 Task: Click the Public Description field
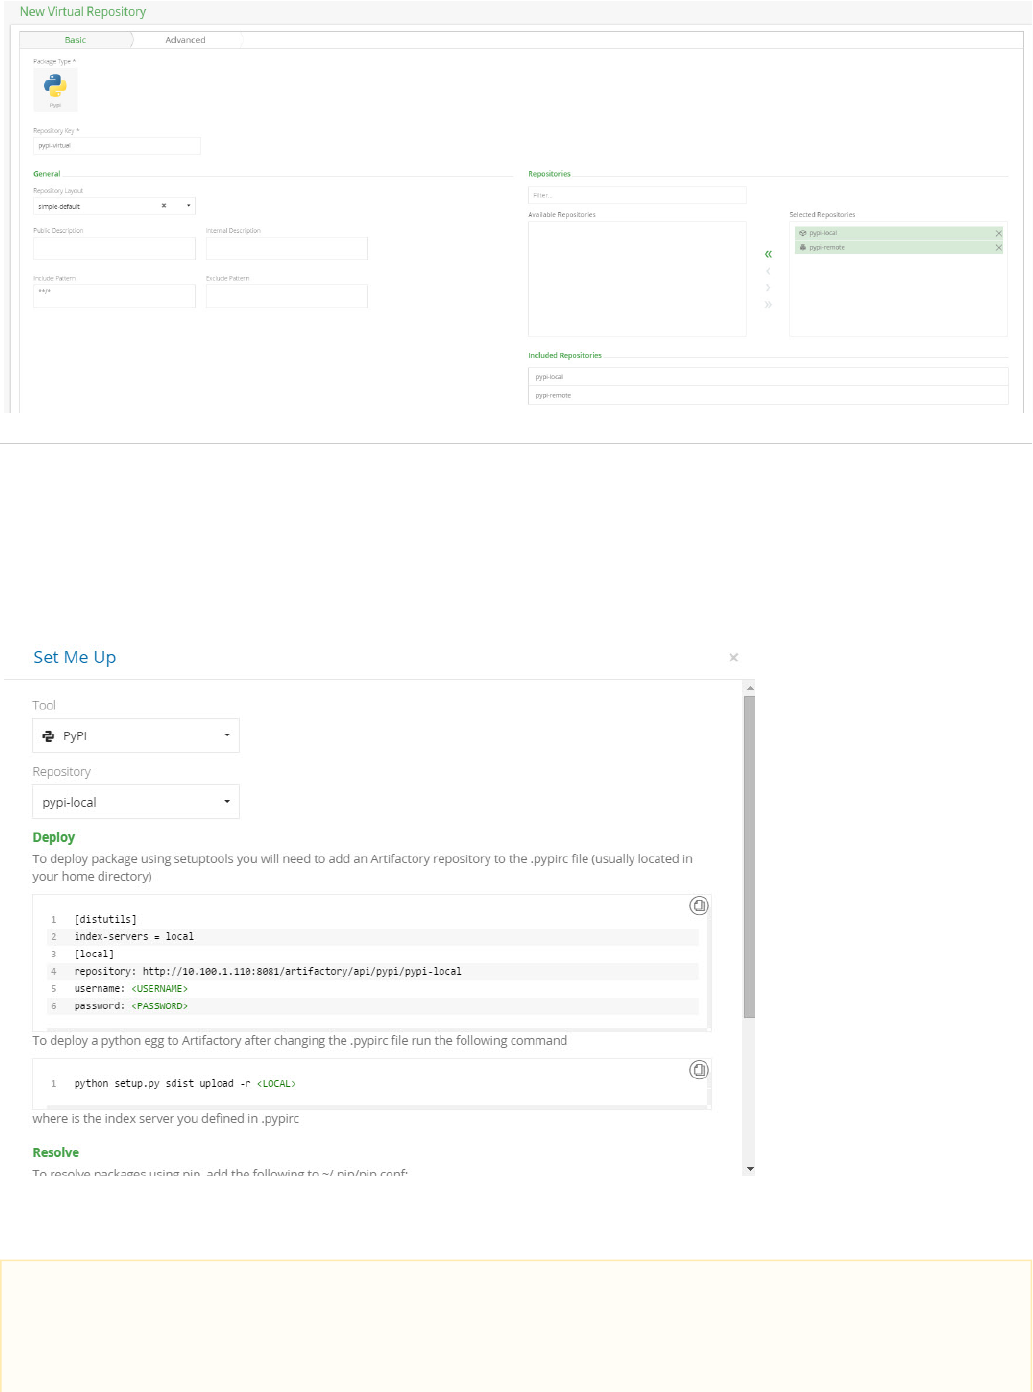tap(114, 248)
